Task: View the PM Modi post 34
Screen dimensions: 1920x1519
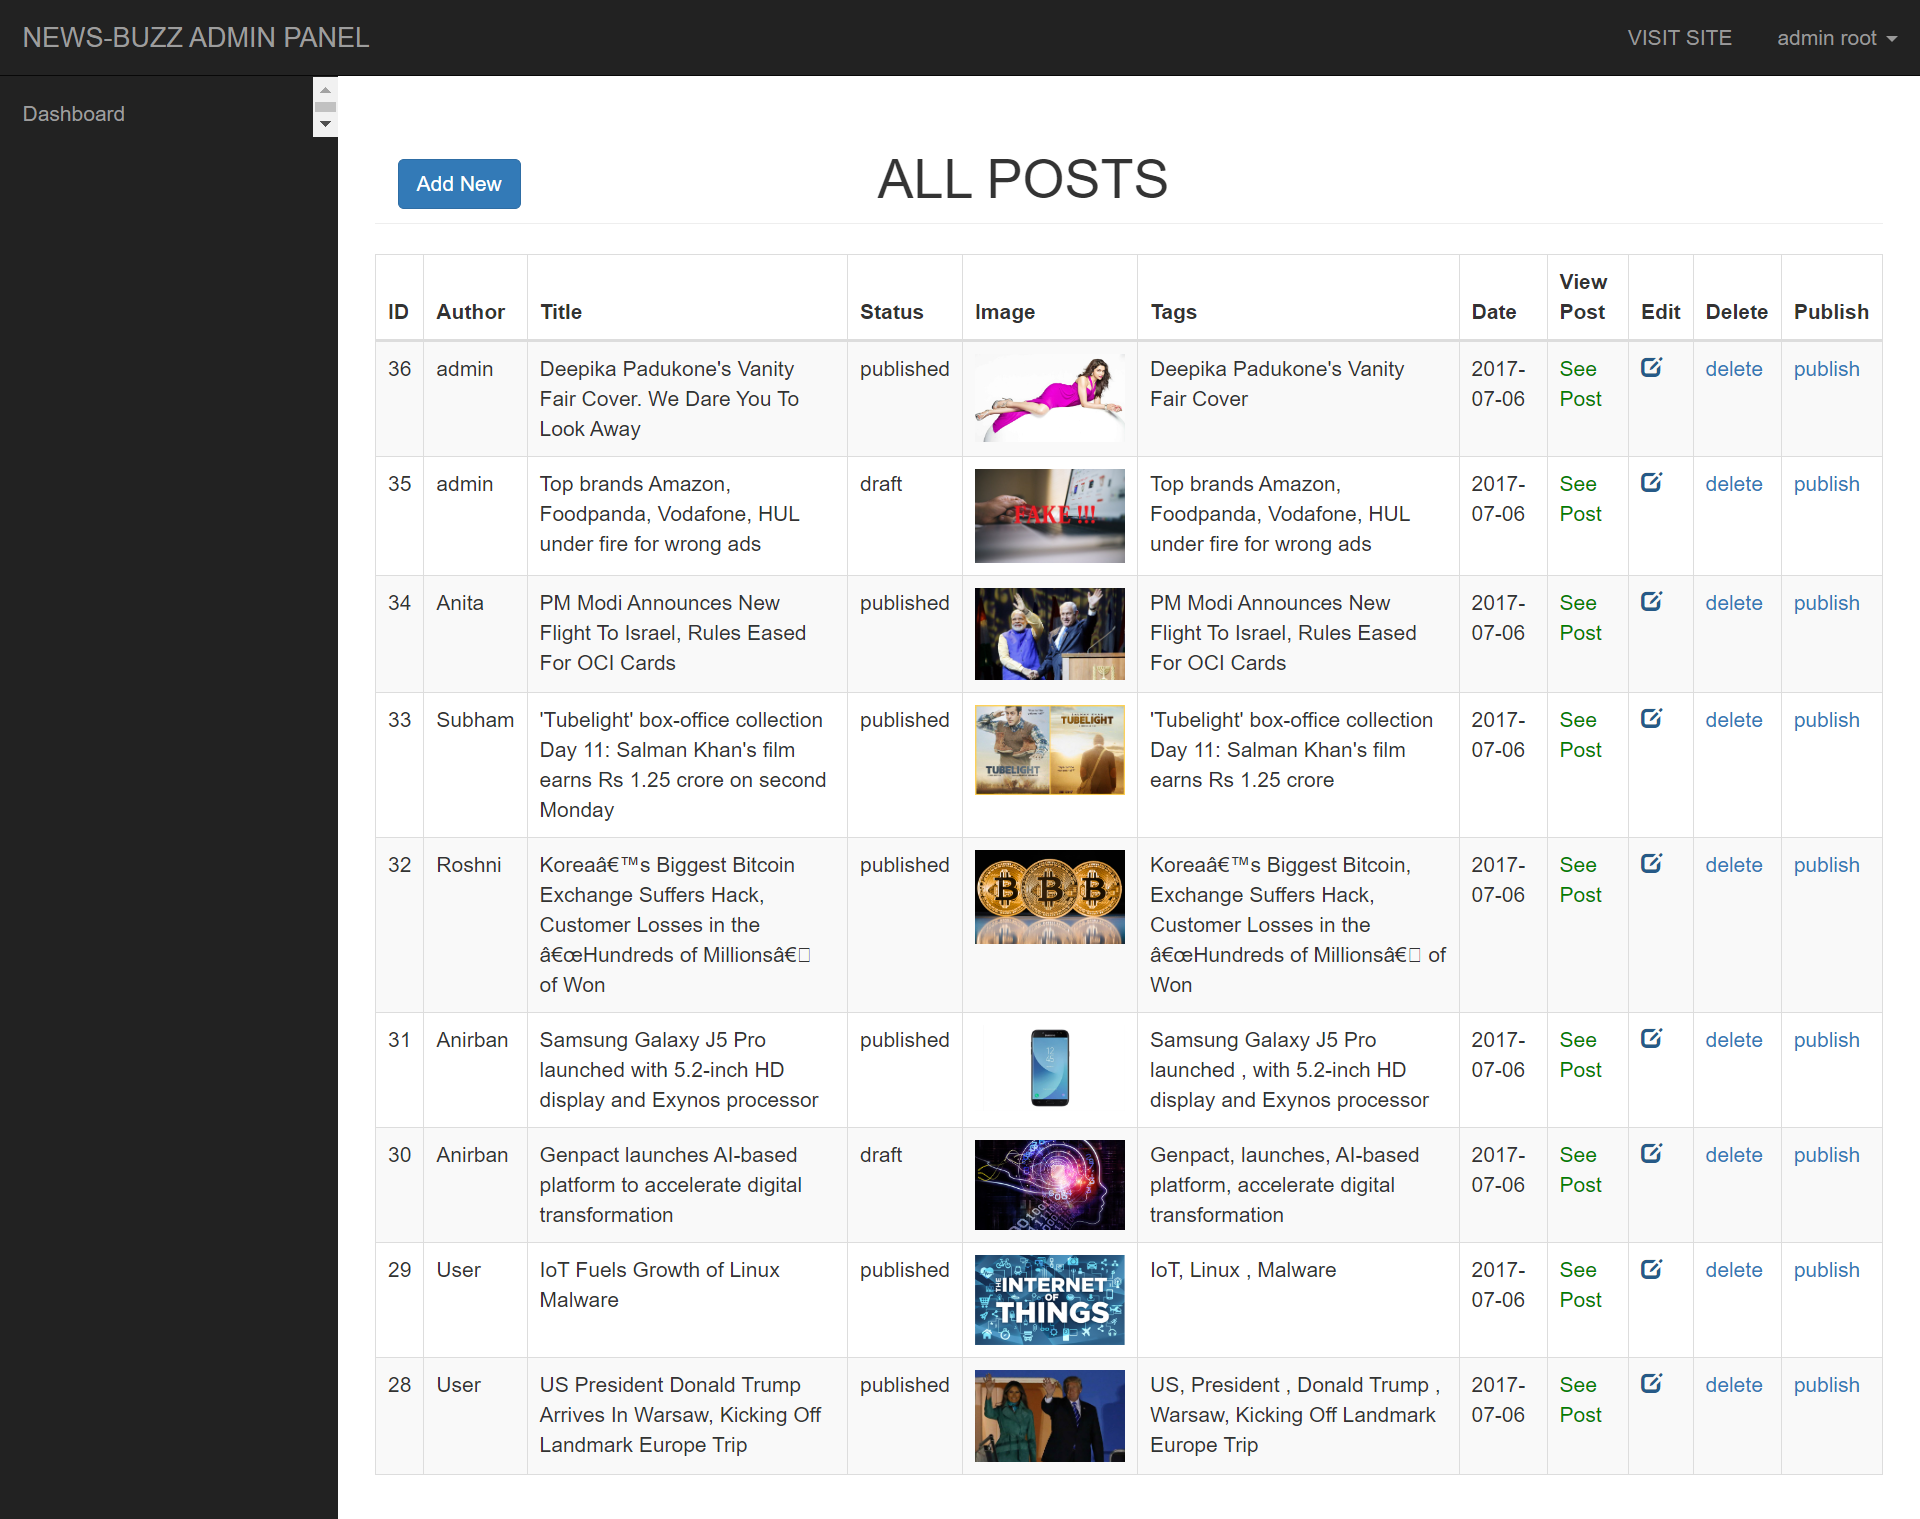Action: point(1580,618)
